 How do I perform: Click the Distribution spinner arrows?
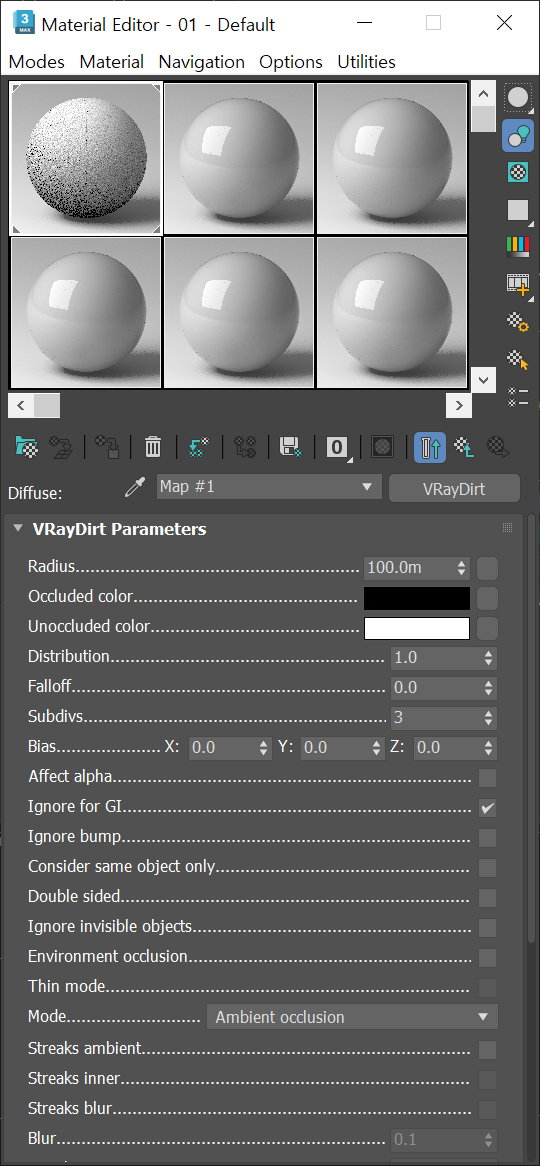click(x=489, y=658)
